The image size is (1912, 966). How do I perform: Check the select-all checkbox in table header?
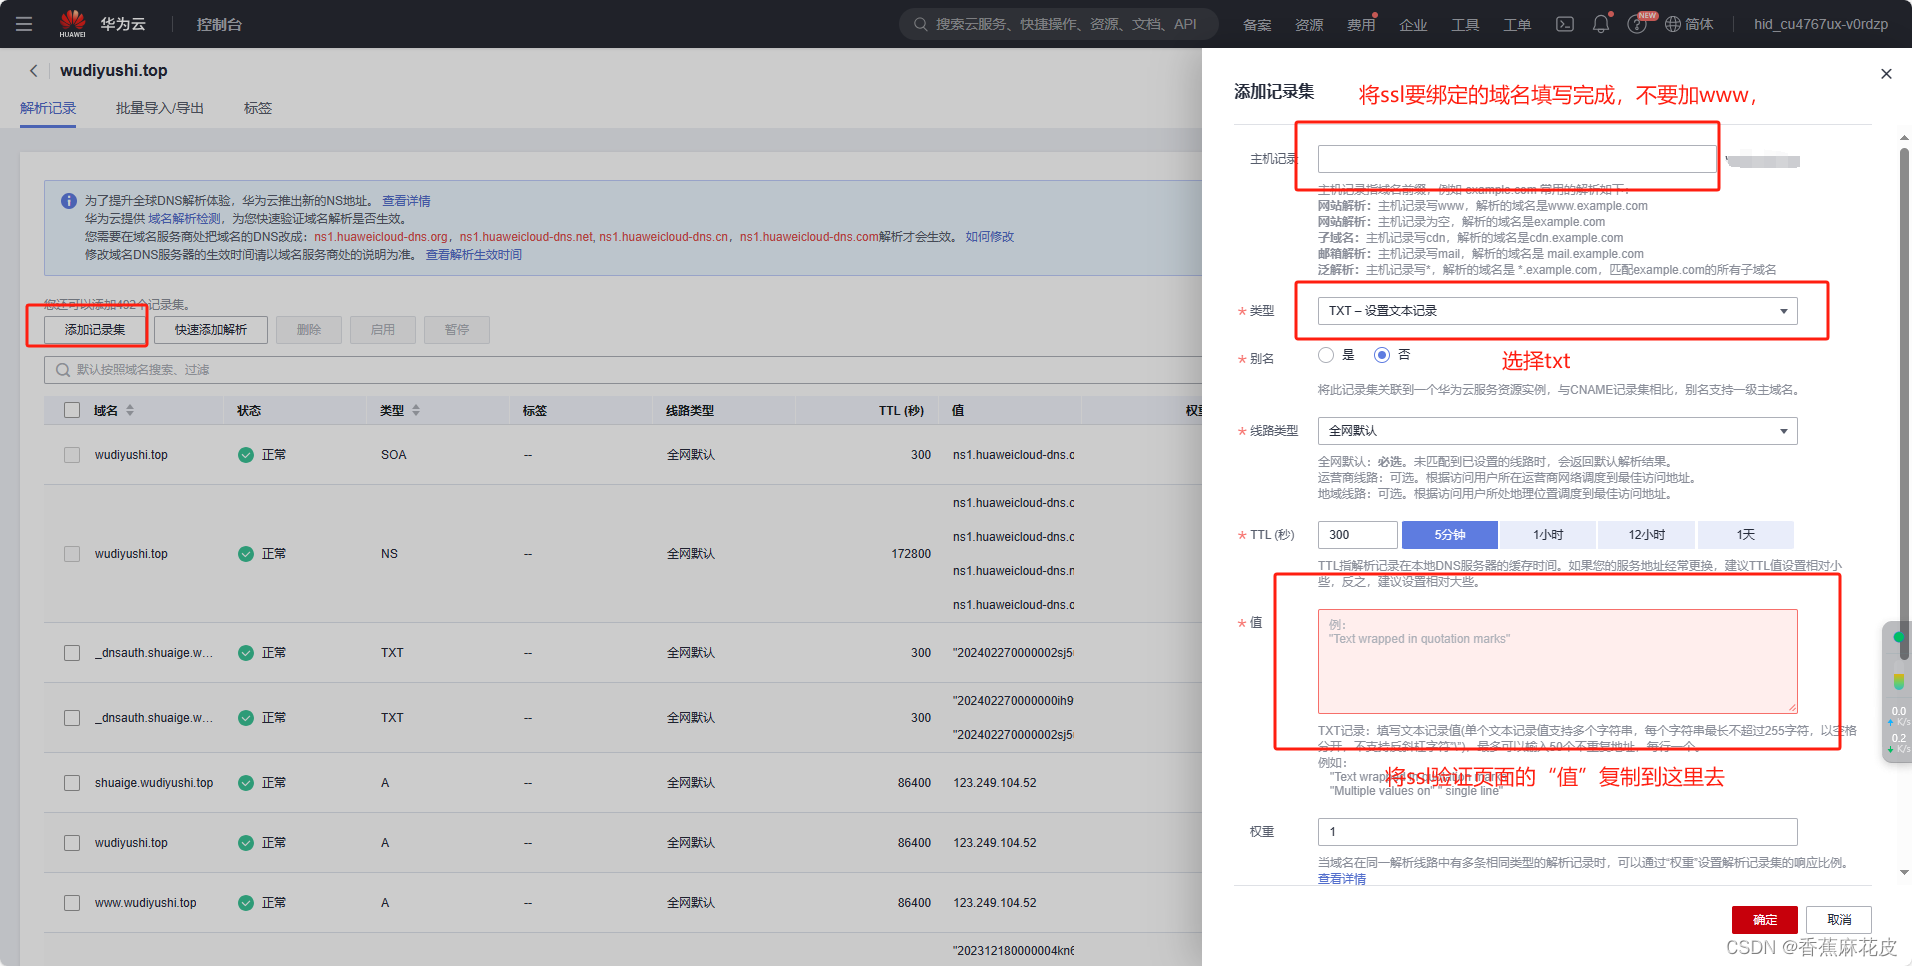[72, 410]
